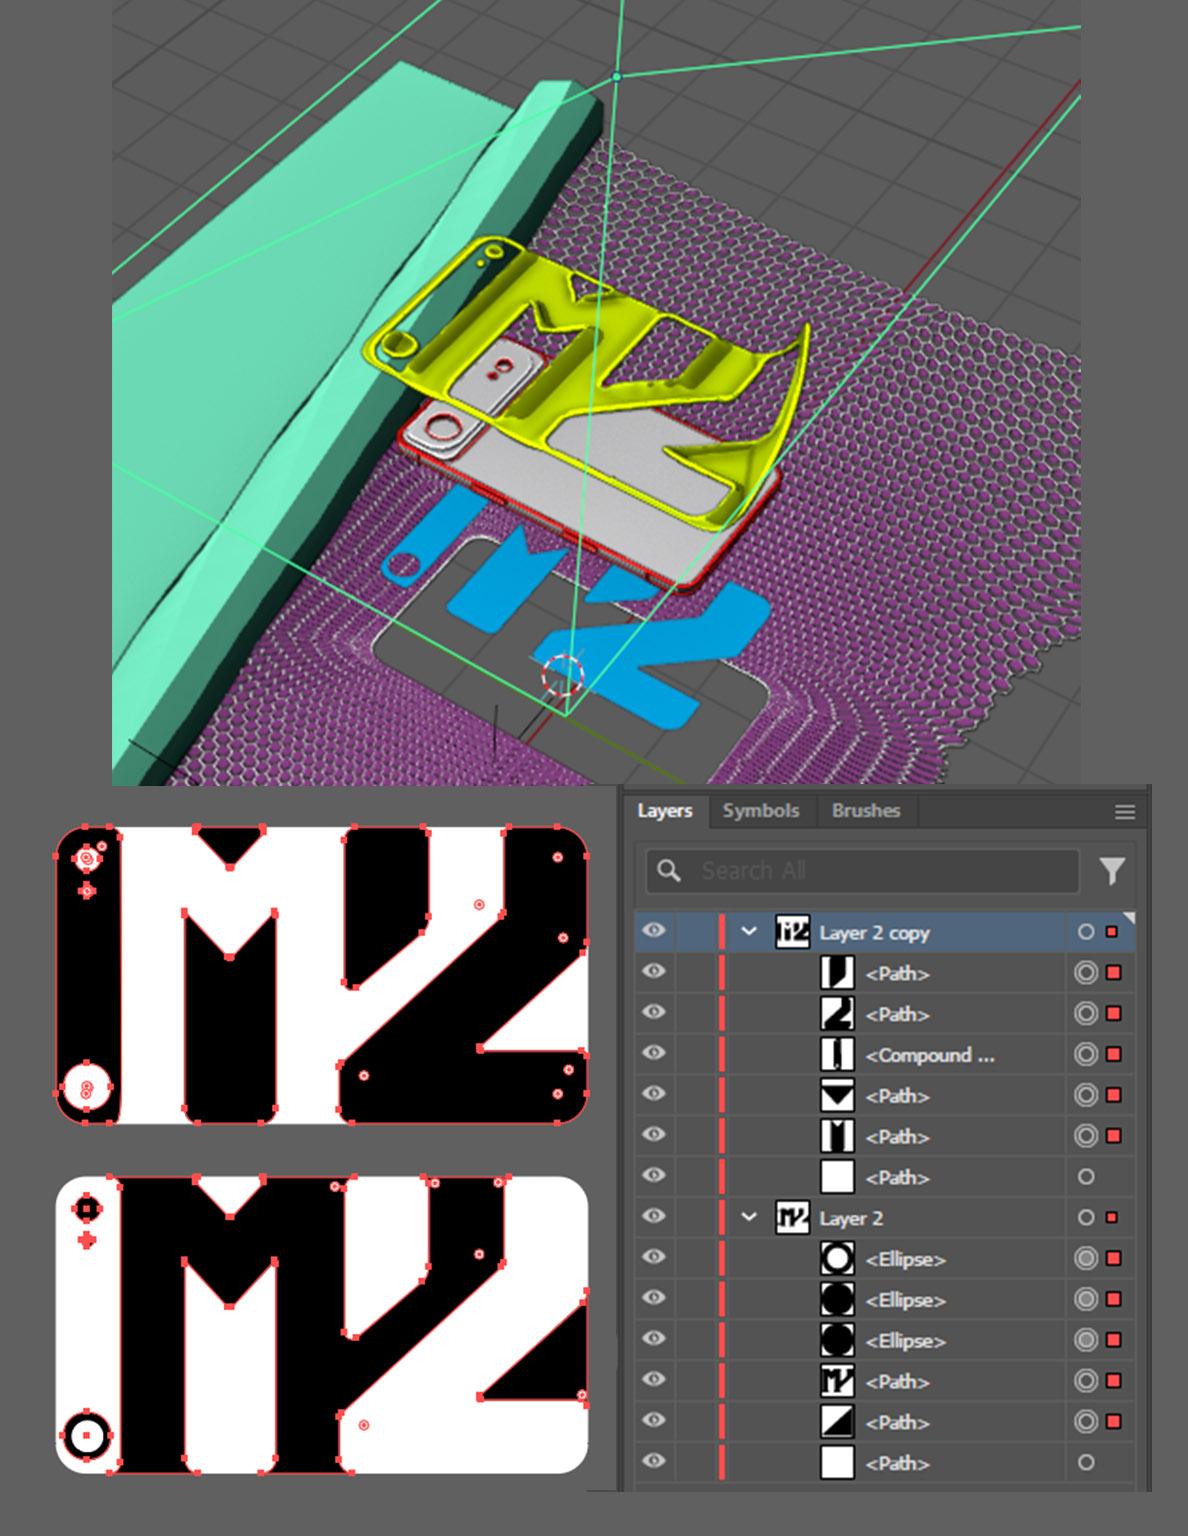
Task: Click red selection square on Layer 2 row
Action: 1112,1218
